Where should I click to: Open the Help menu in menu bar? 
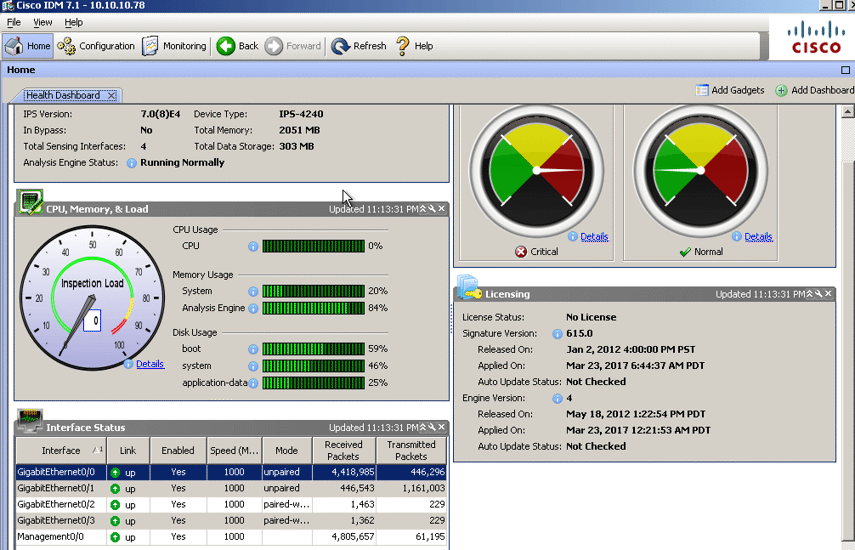pyautogui.click(x=73, y=22)
